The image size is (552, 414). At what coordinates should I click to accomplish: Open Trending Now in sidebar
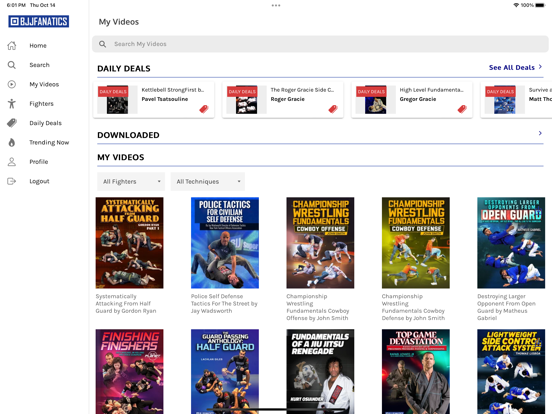[49, 142]
